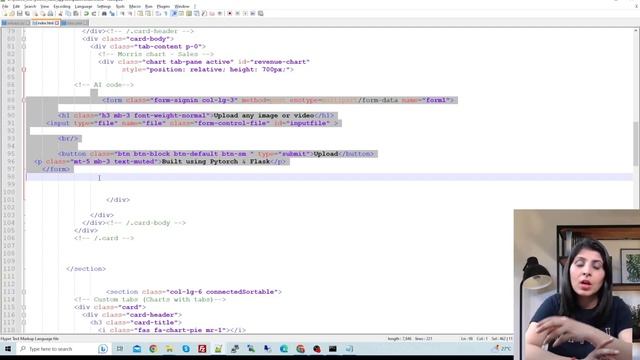This screenshot has height=360, width=640.
Task: Click the Start Recording macro icon
Action: pos(229,13)
